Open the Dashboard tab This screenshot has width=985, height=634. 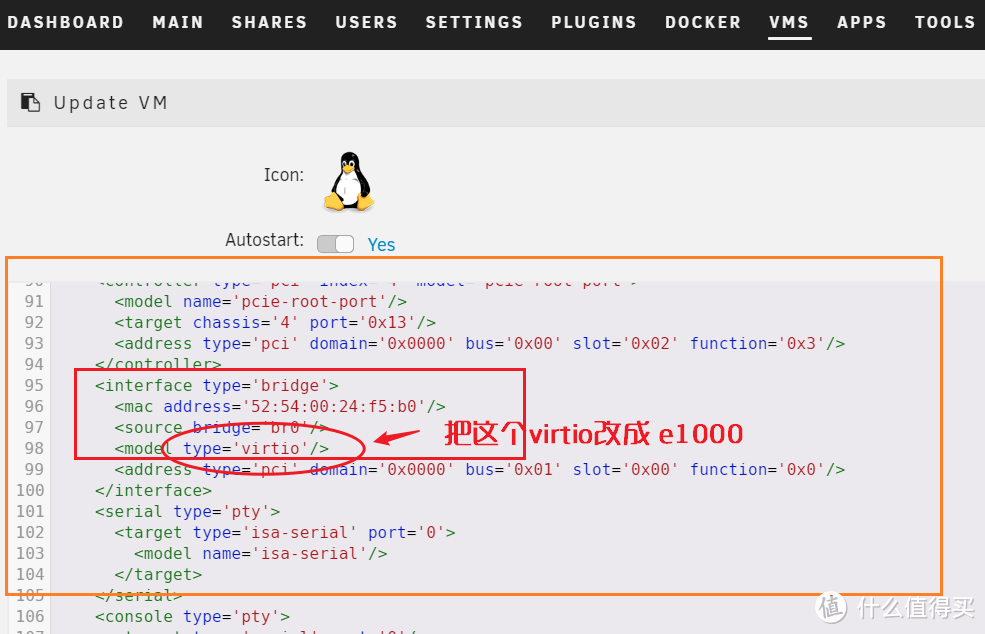pos(66,22)
